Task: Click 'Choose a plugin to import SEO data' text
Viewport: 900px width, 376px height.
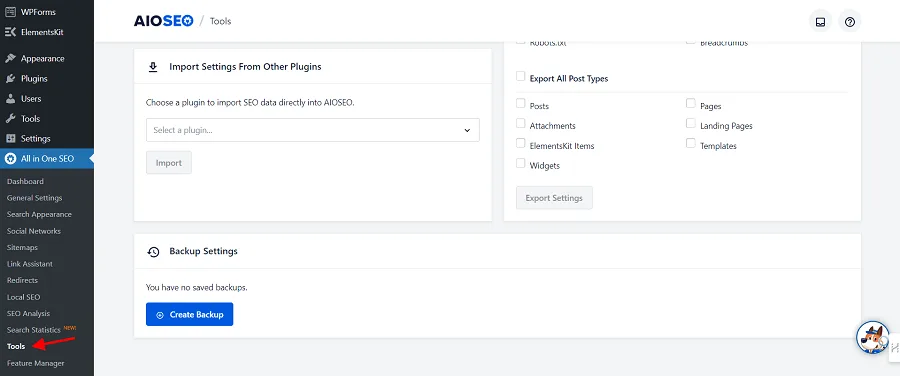Action: click(250, 103)
